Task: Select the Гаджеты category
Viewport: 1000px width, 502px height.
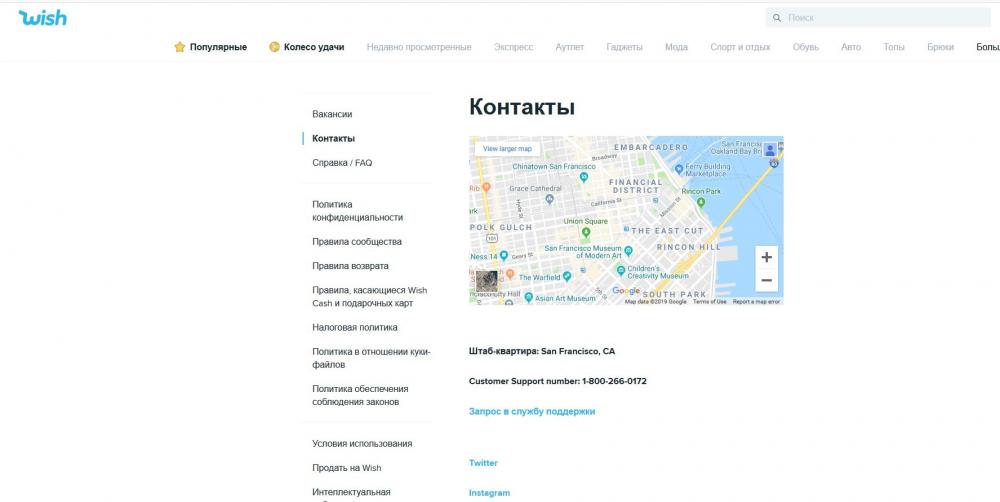Action: tap(624, 47)
